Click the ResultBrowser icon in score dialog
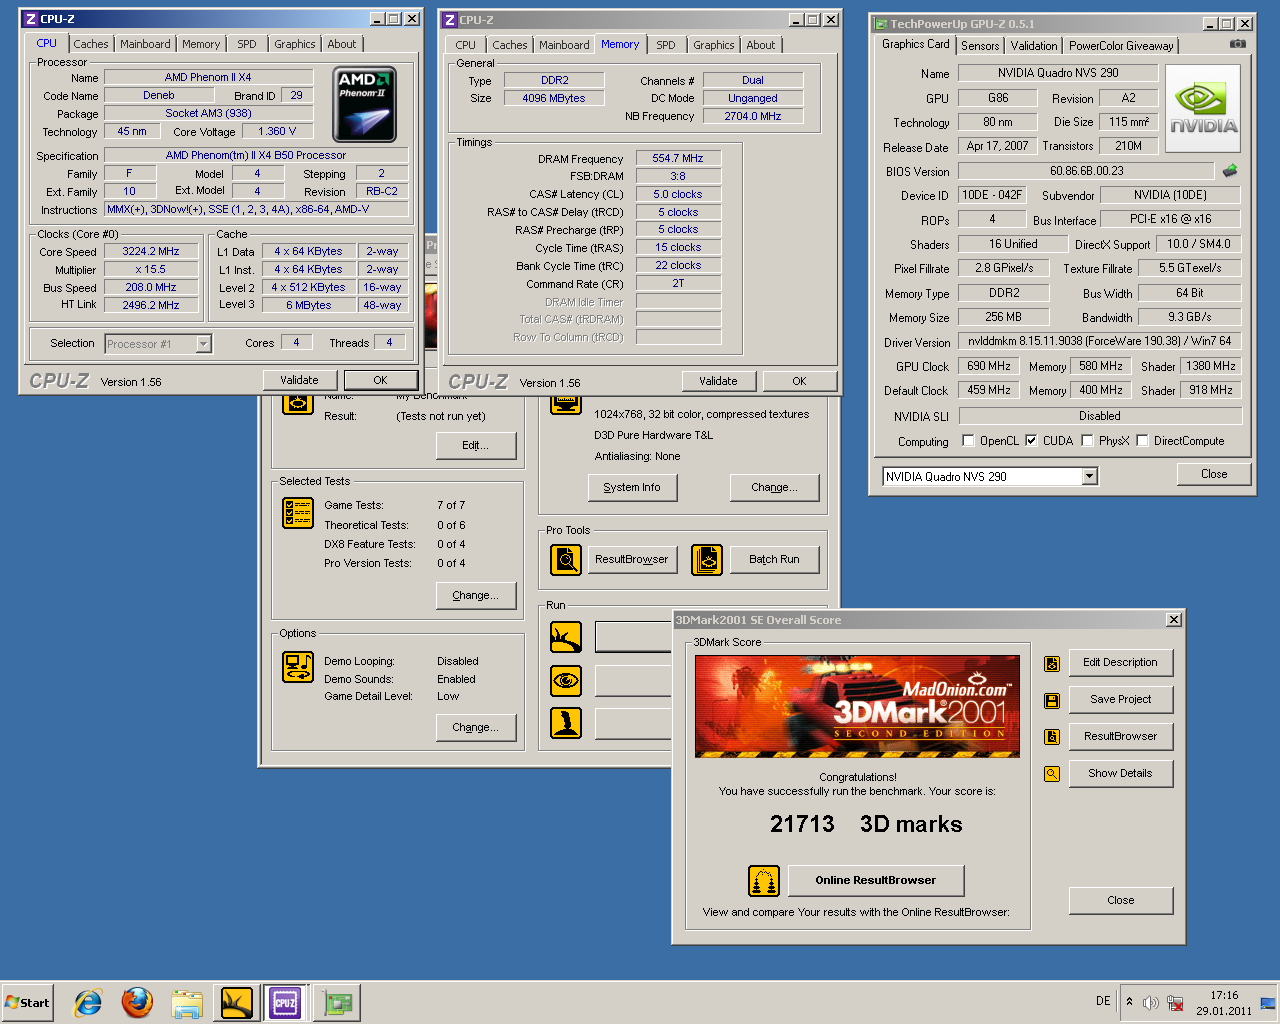 [1052, 737]
